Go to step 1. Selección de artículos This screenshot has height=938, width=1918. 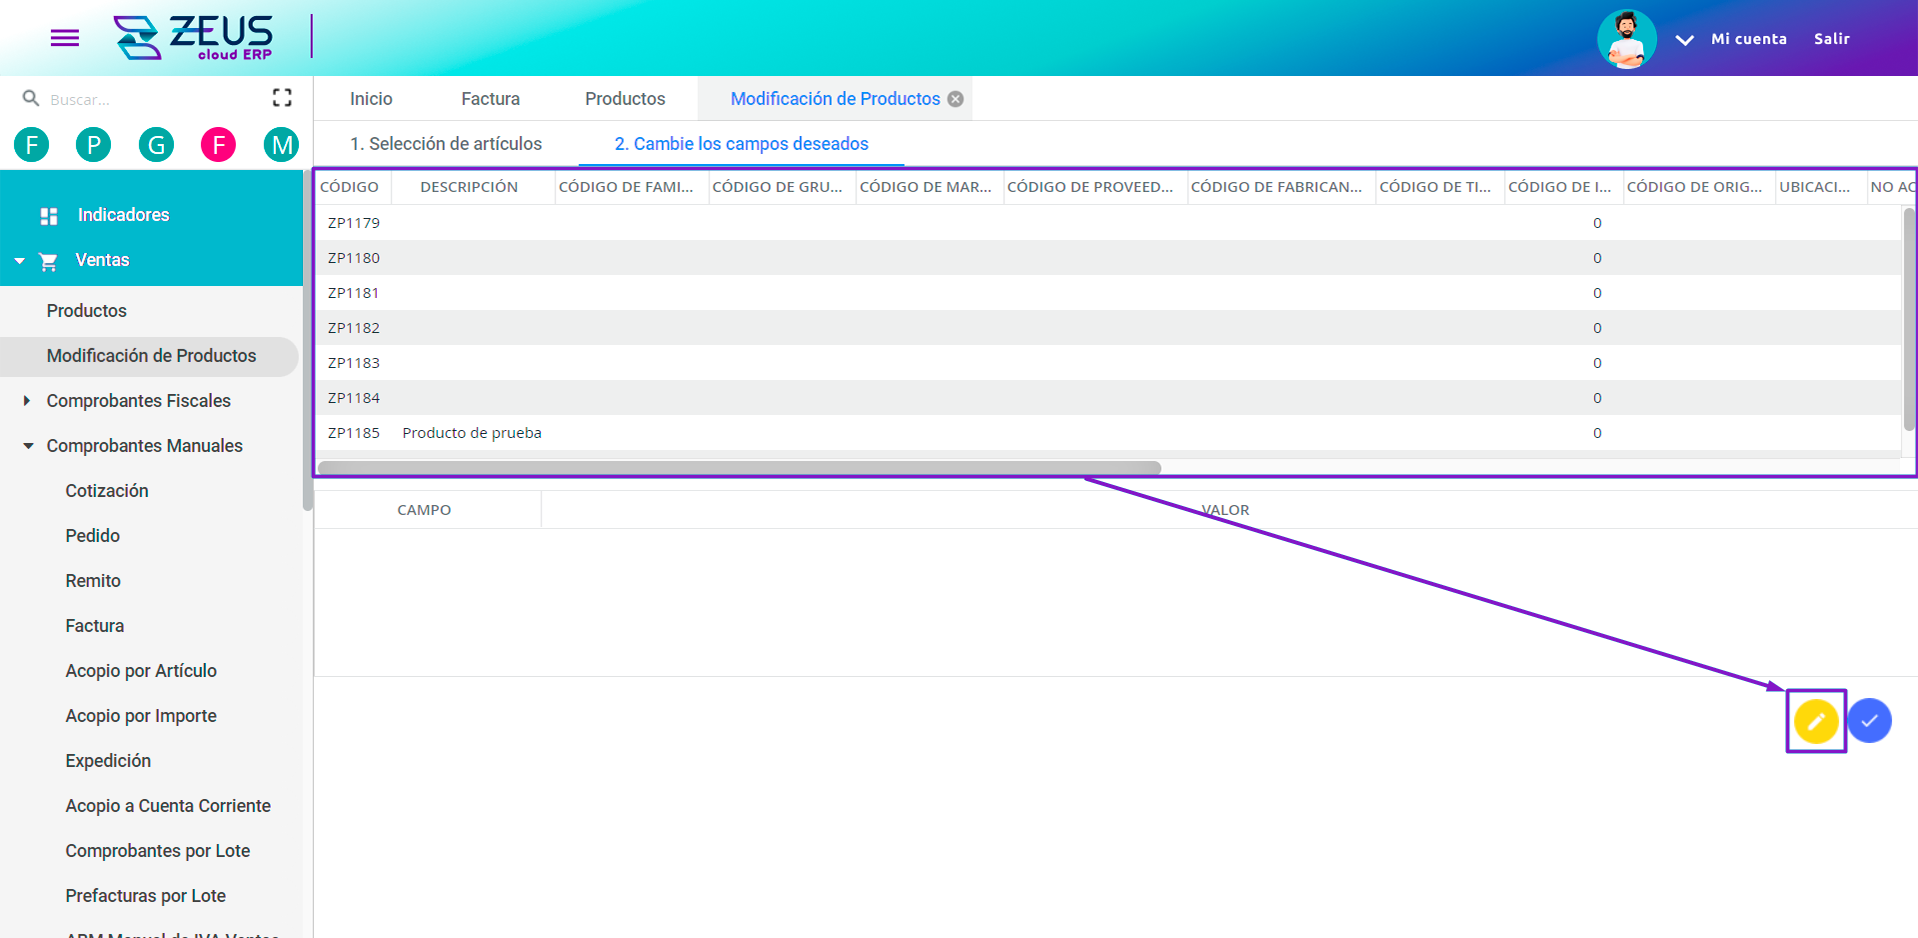[x=446, y=144]
